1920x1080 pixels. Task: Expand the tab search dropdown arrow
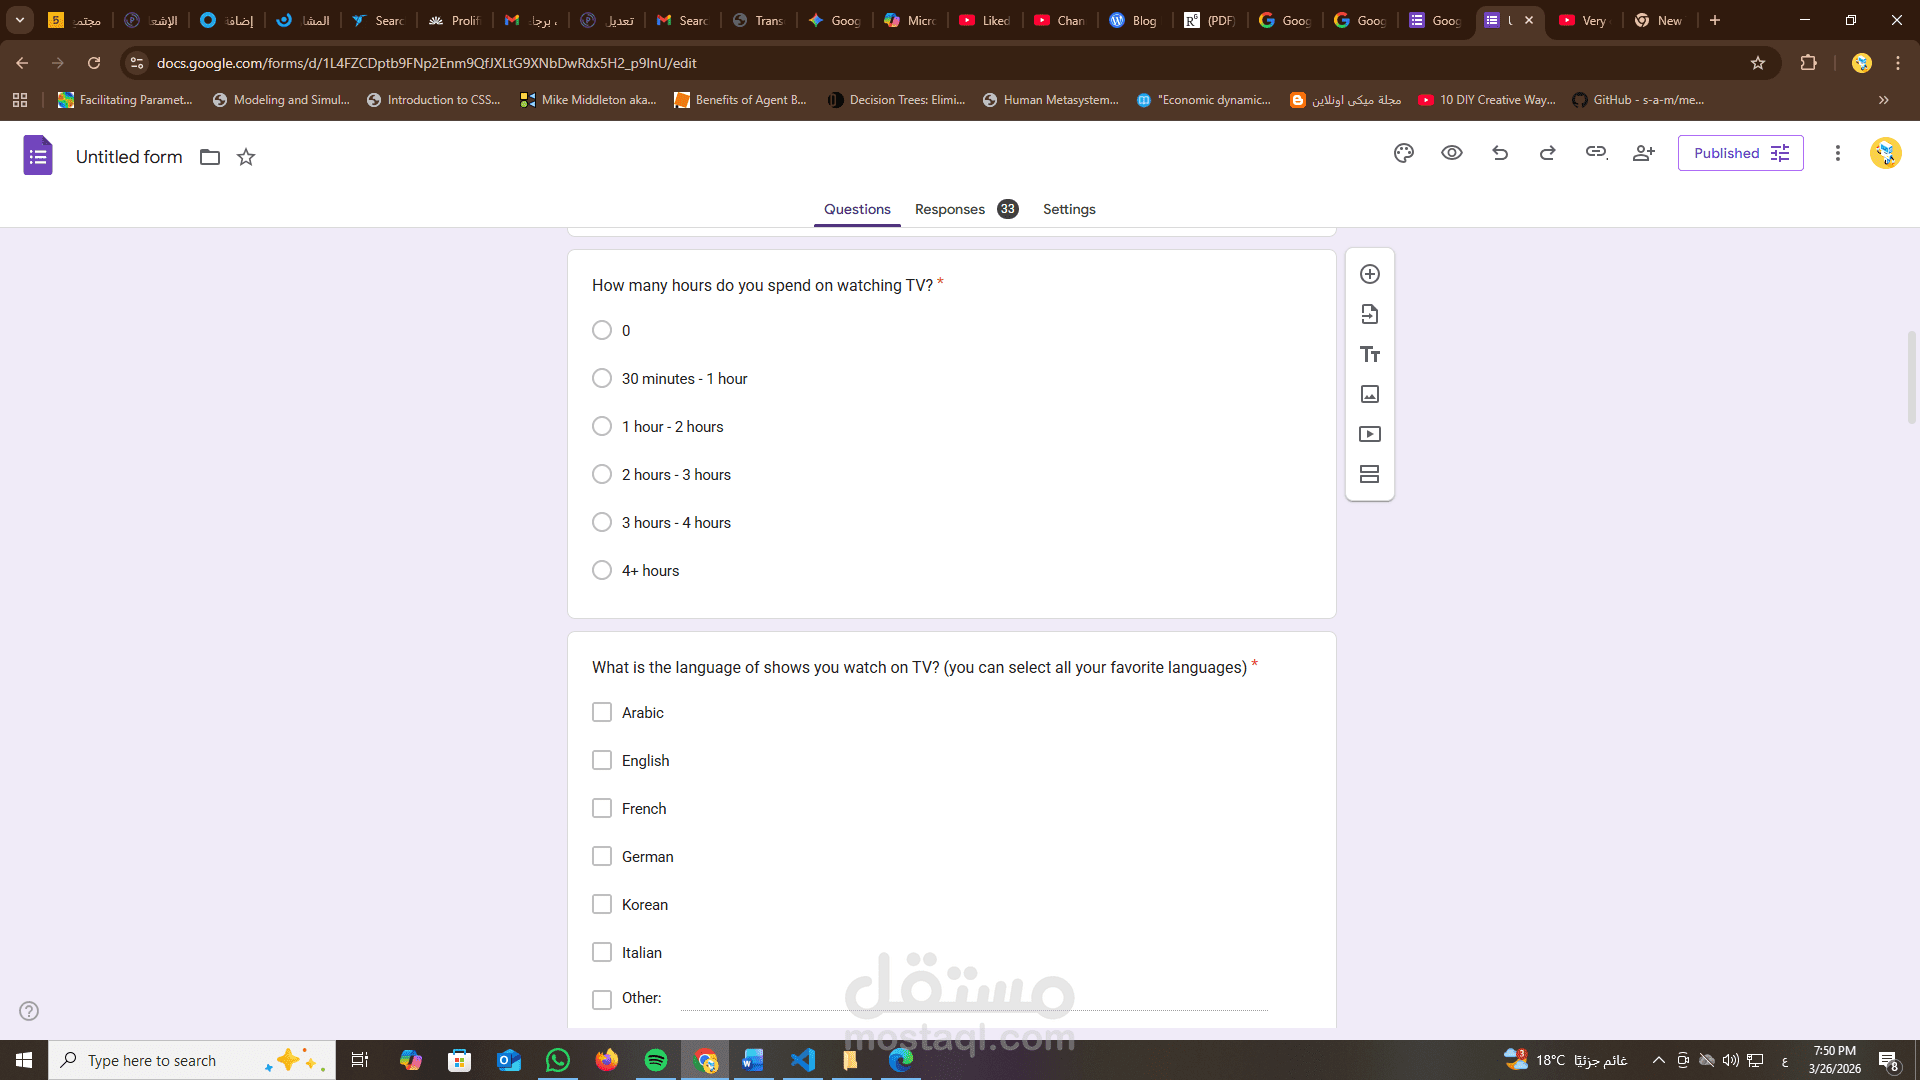20,20
